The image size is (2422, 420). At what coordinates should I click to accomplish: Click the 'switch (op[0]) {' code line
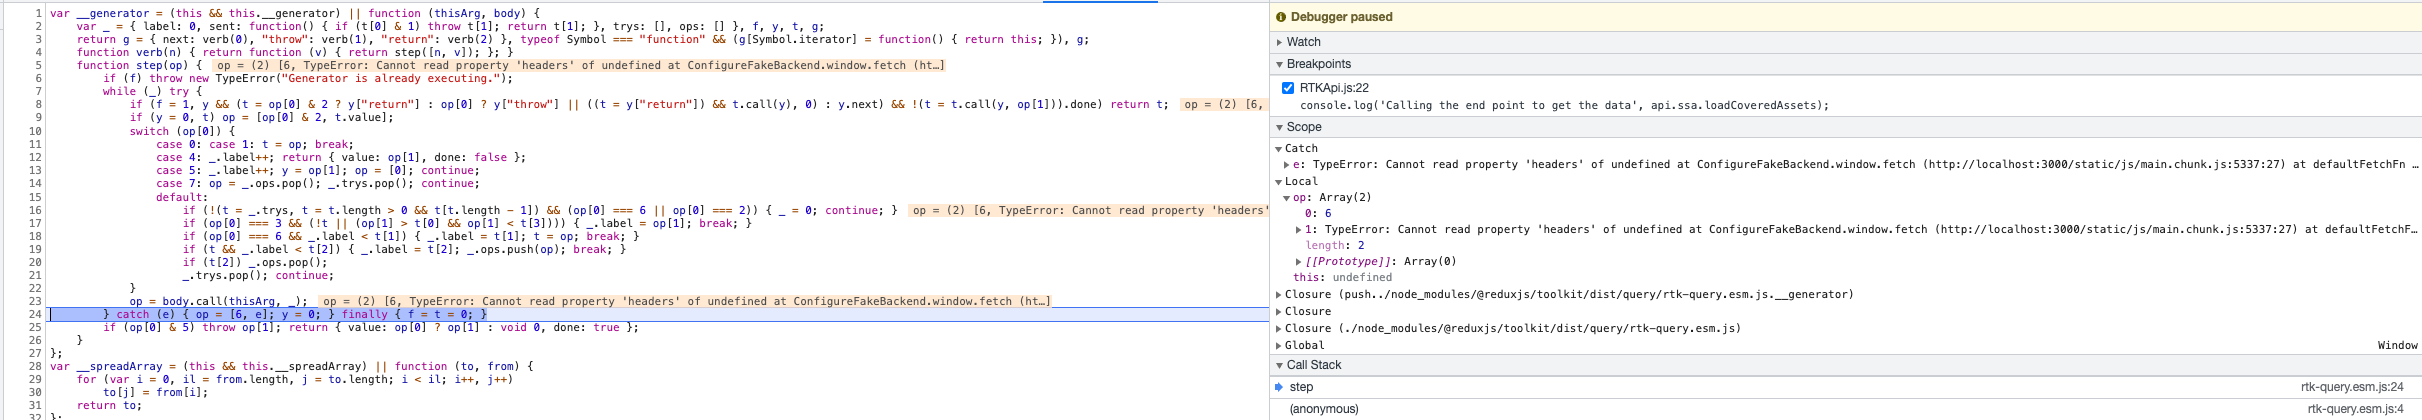tap(182, 131)
